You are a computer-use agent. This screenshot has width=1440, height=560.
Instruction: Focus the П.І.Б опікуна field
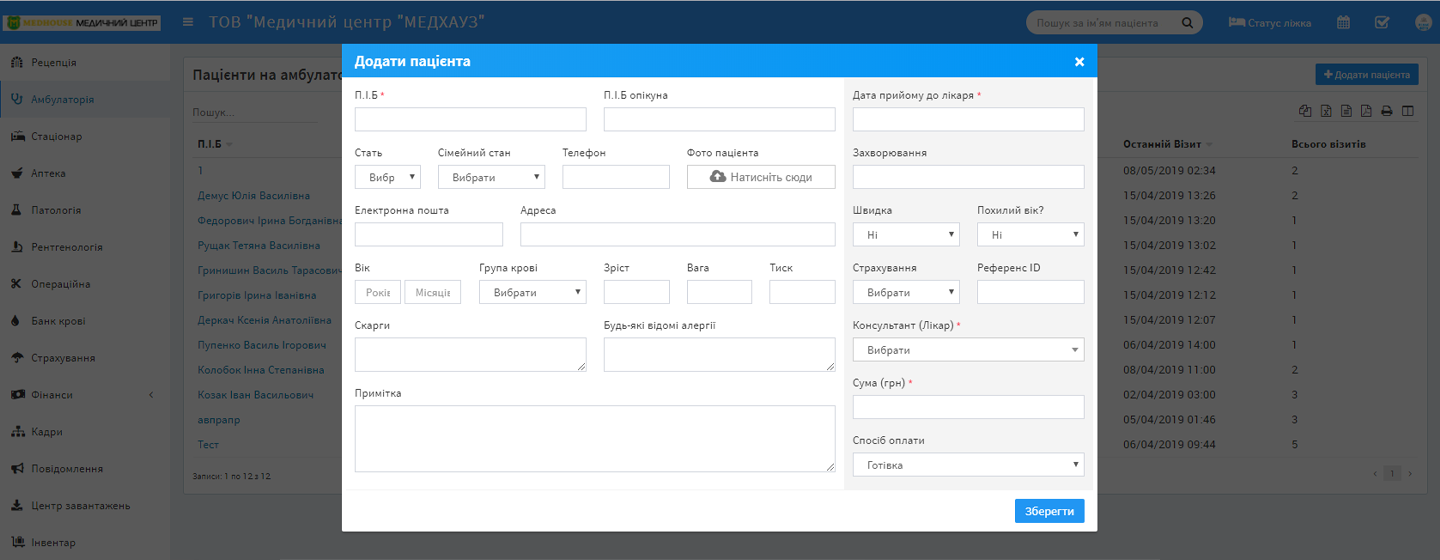pos(720,119)
